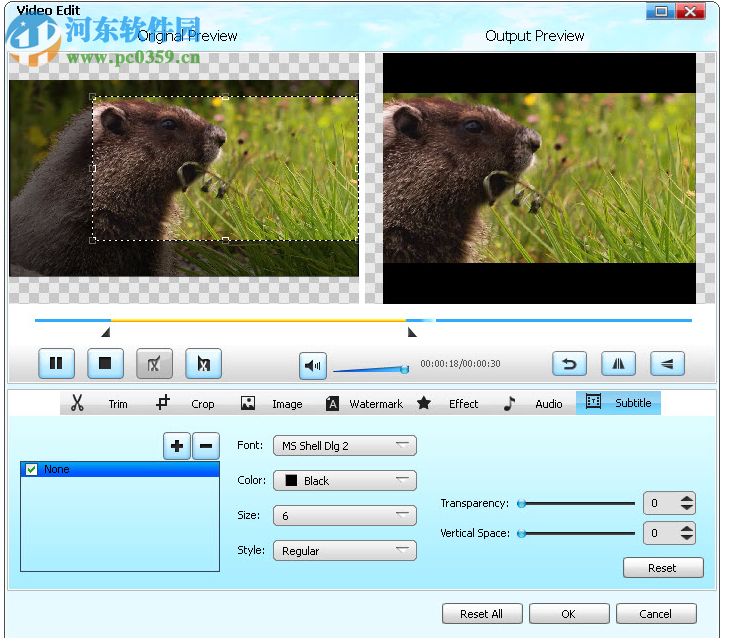Click the top-middle crop handle in Original Preview

coord(225,97)
